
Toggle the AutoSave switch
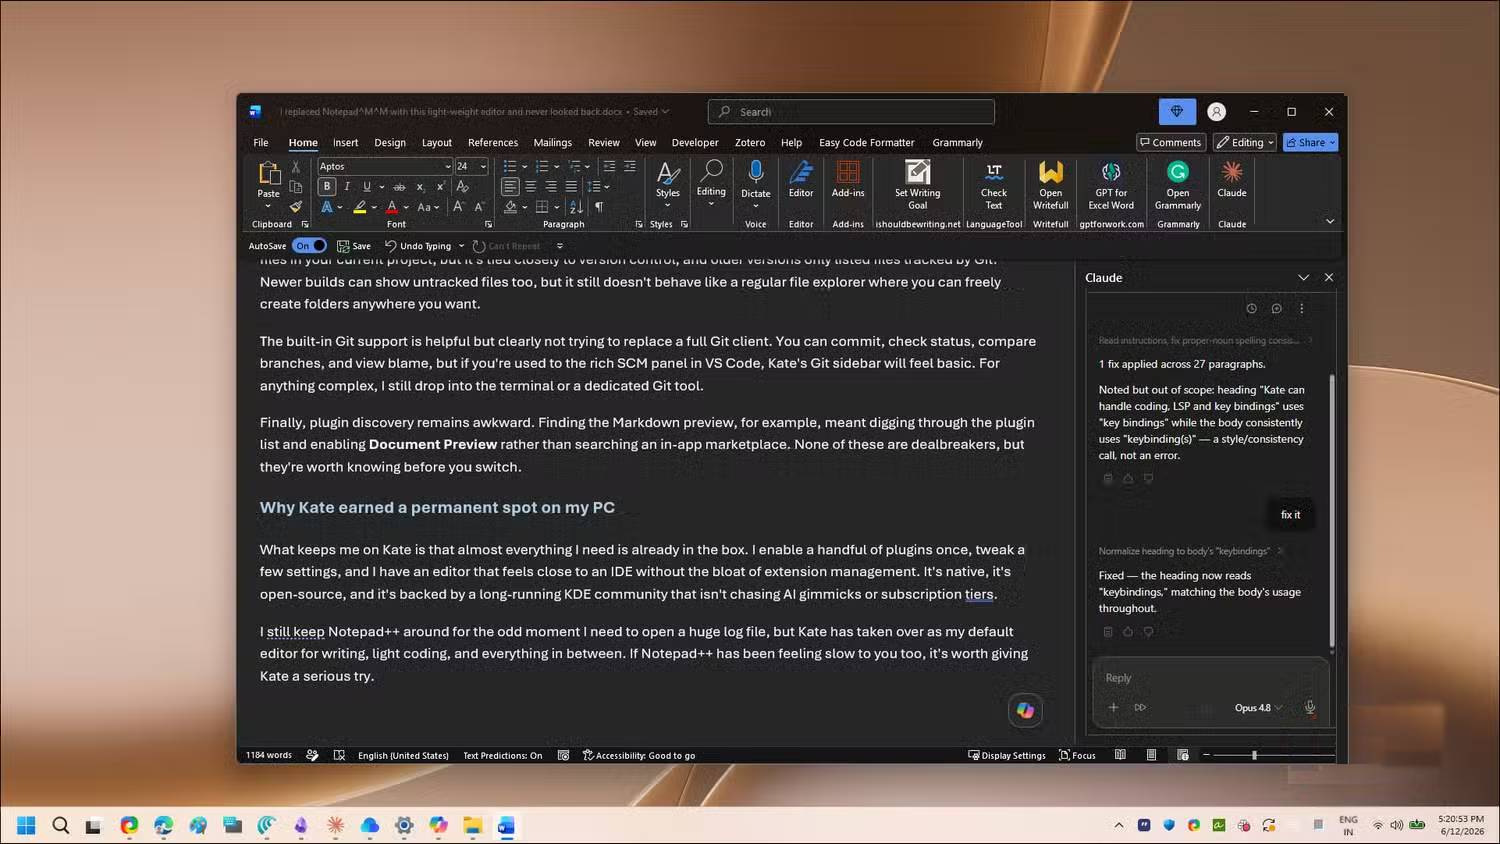pos(310,245)
